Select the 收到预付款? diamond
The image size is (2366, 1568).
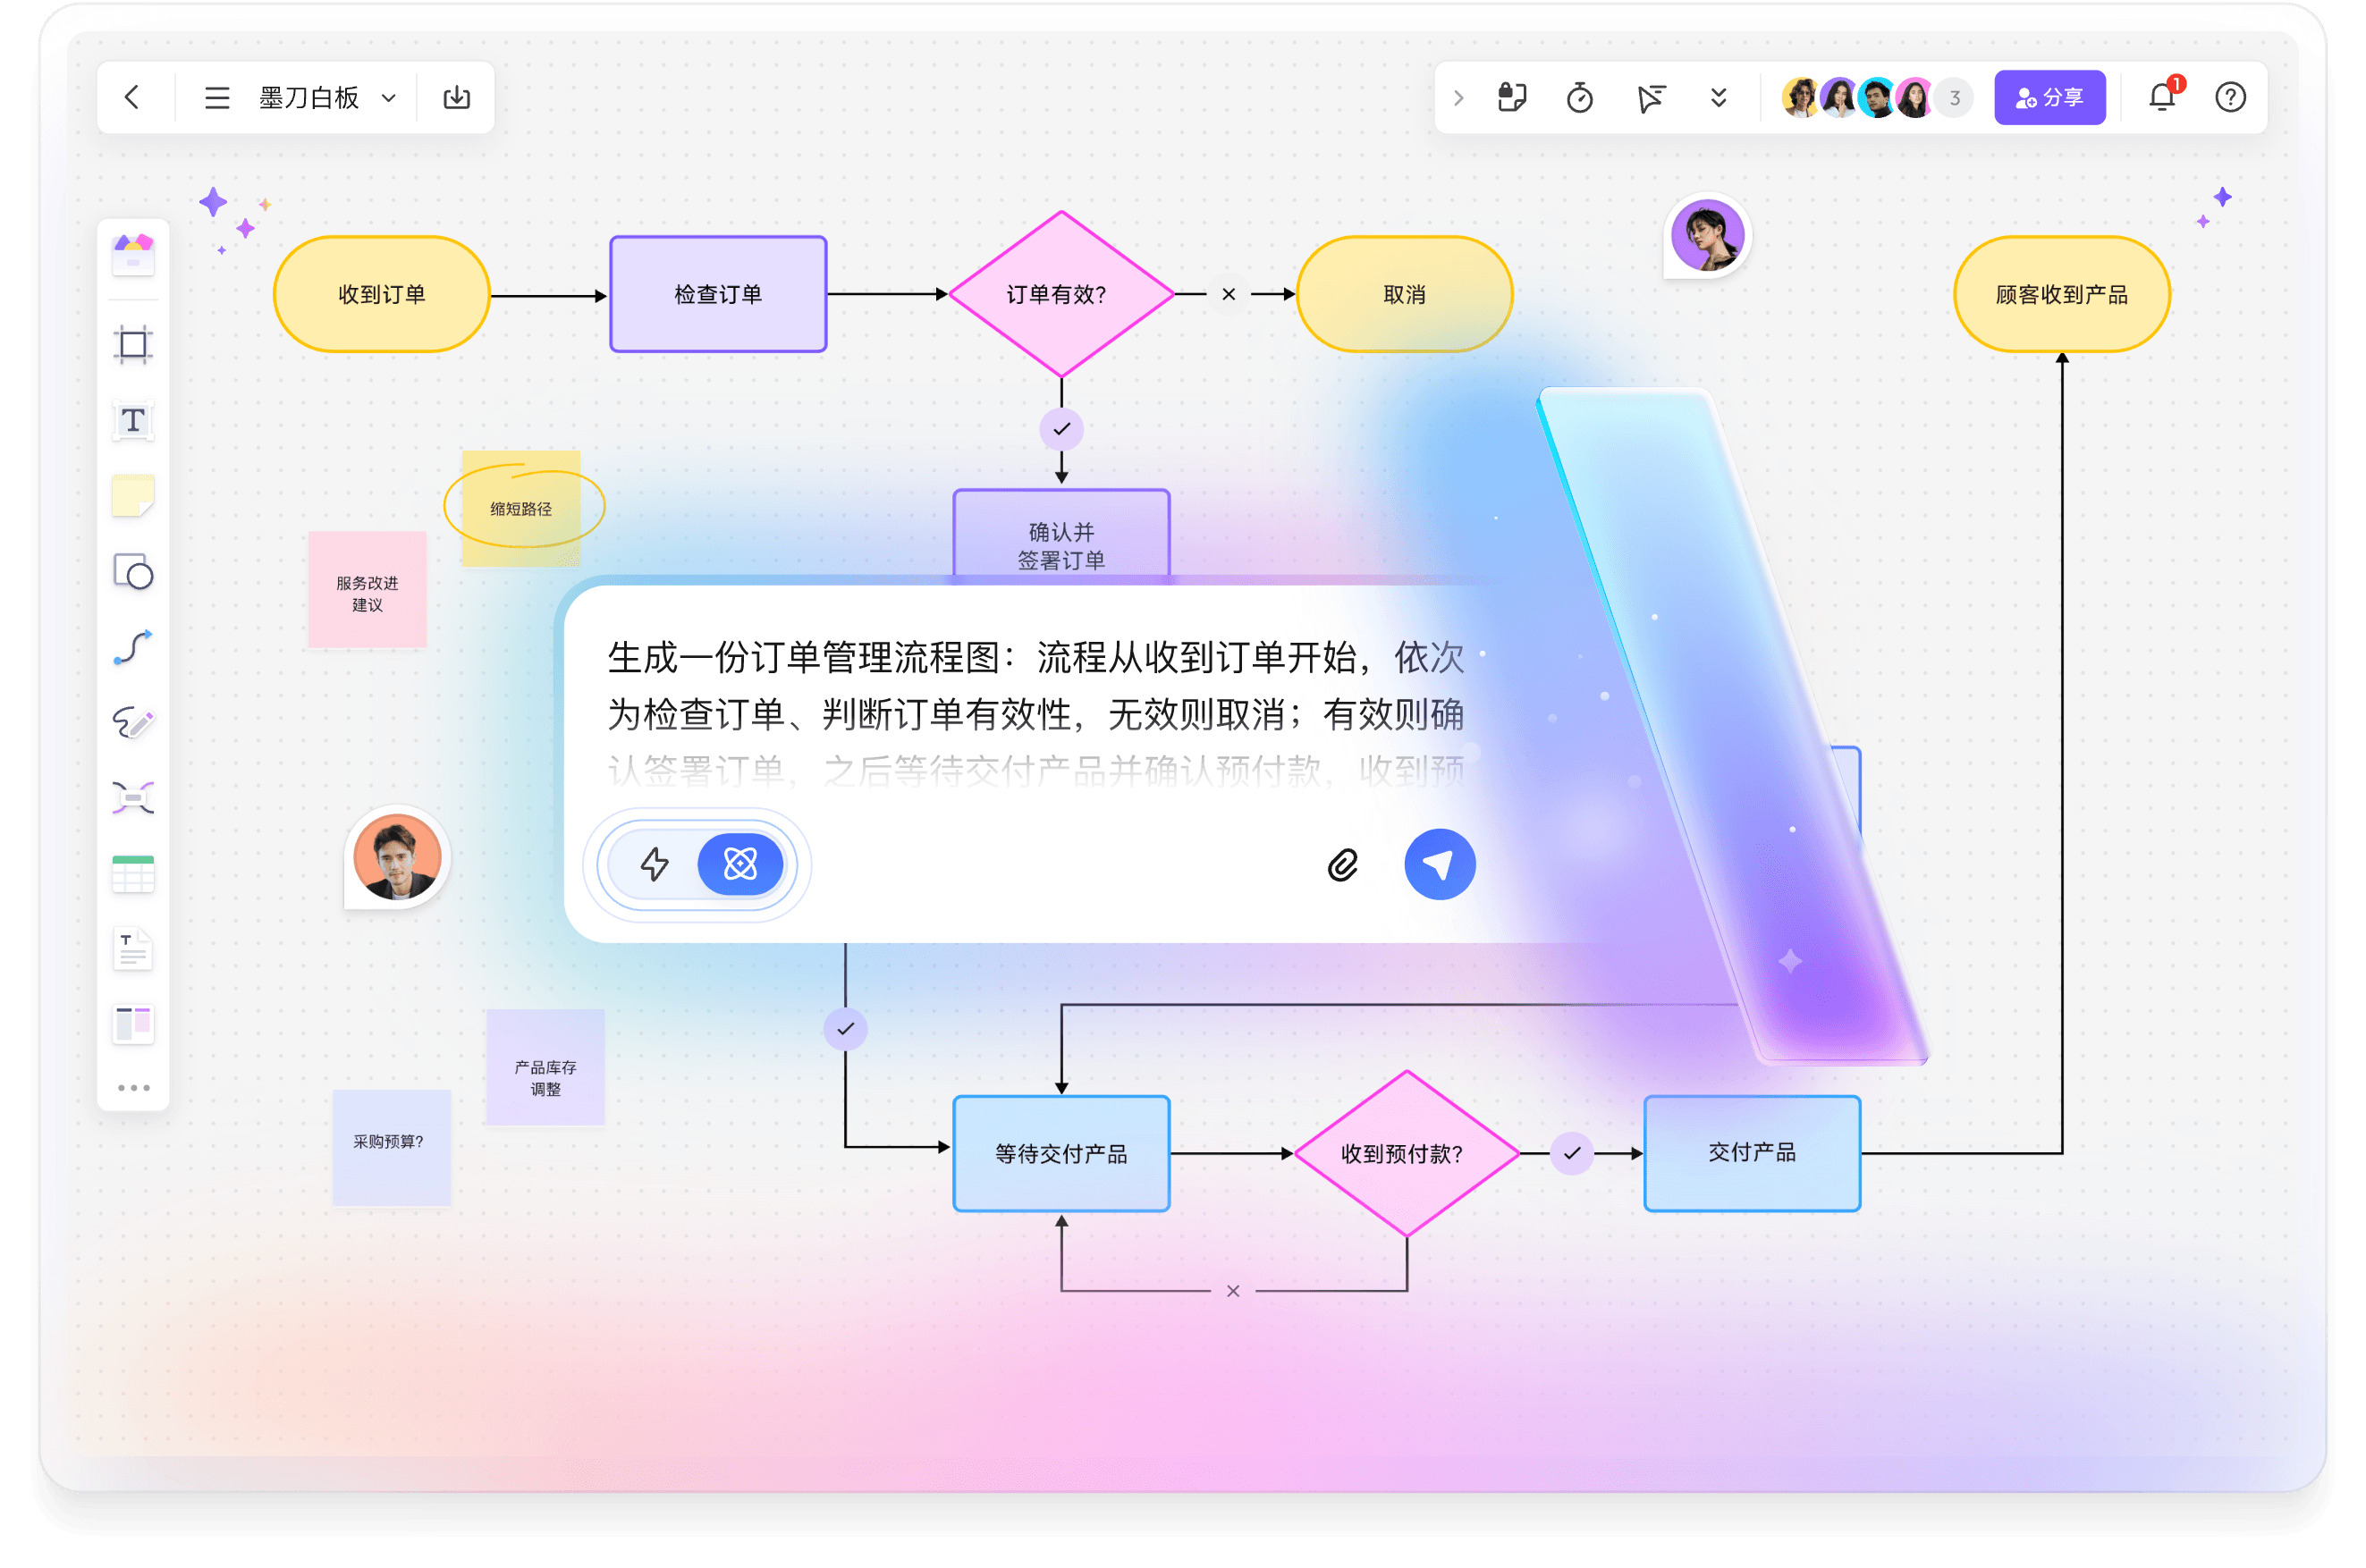pyautogui.click(x=1406, y=1153)
